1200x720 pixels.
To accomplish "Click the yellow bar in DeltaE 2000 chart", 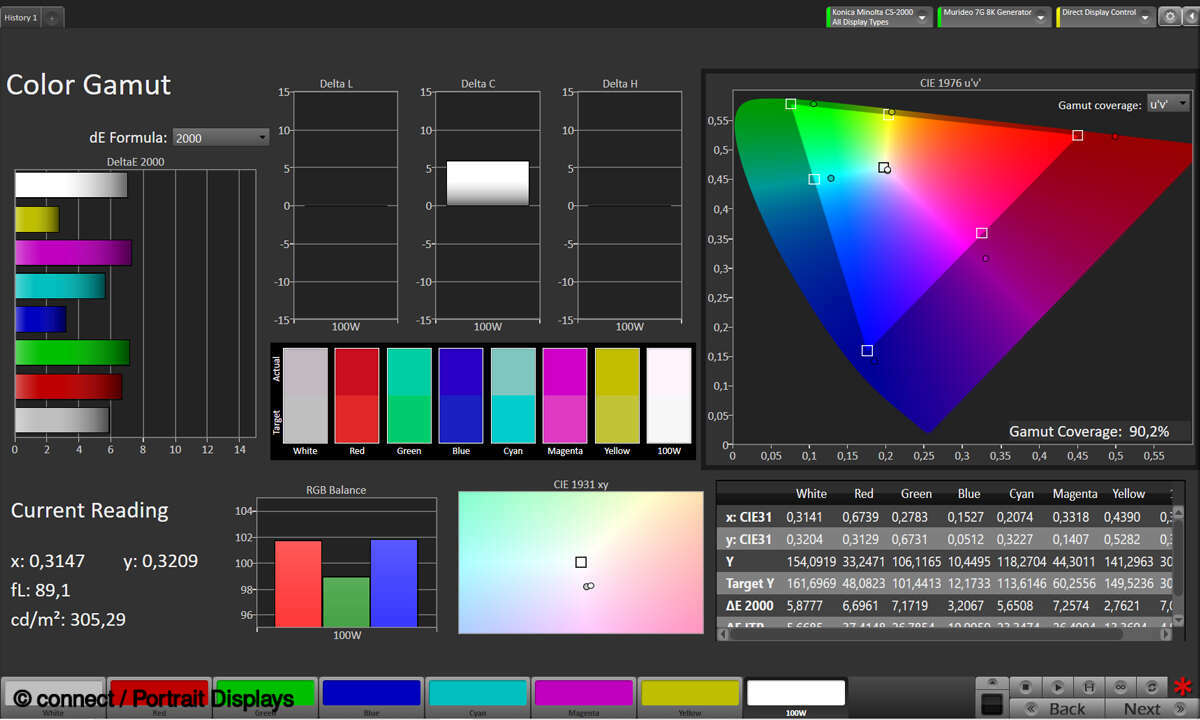I will (x=37, y=219).
